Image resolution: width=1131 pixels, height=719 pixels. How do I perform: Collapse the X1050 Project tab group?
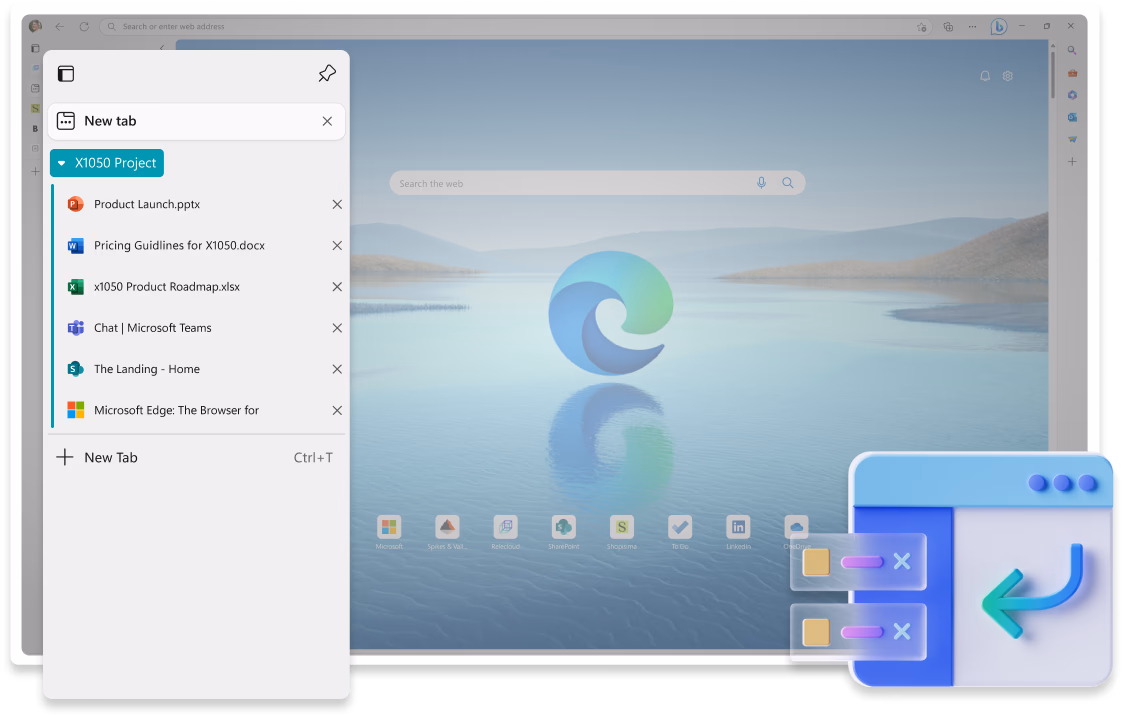click(107, 163)
